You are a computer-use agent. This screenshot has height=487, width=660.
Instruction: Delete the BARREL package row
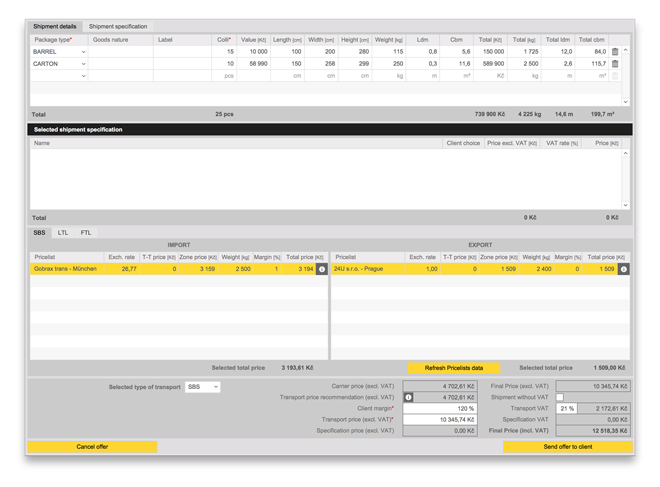tap(615, 51)
